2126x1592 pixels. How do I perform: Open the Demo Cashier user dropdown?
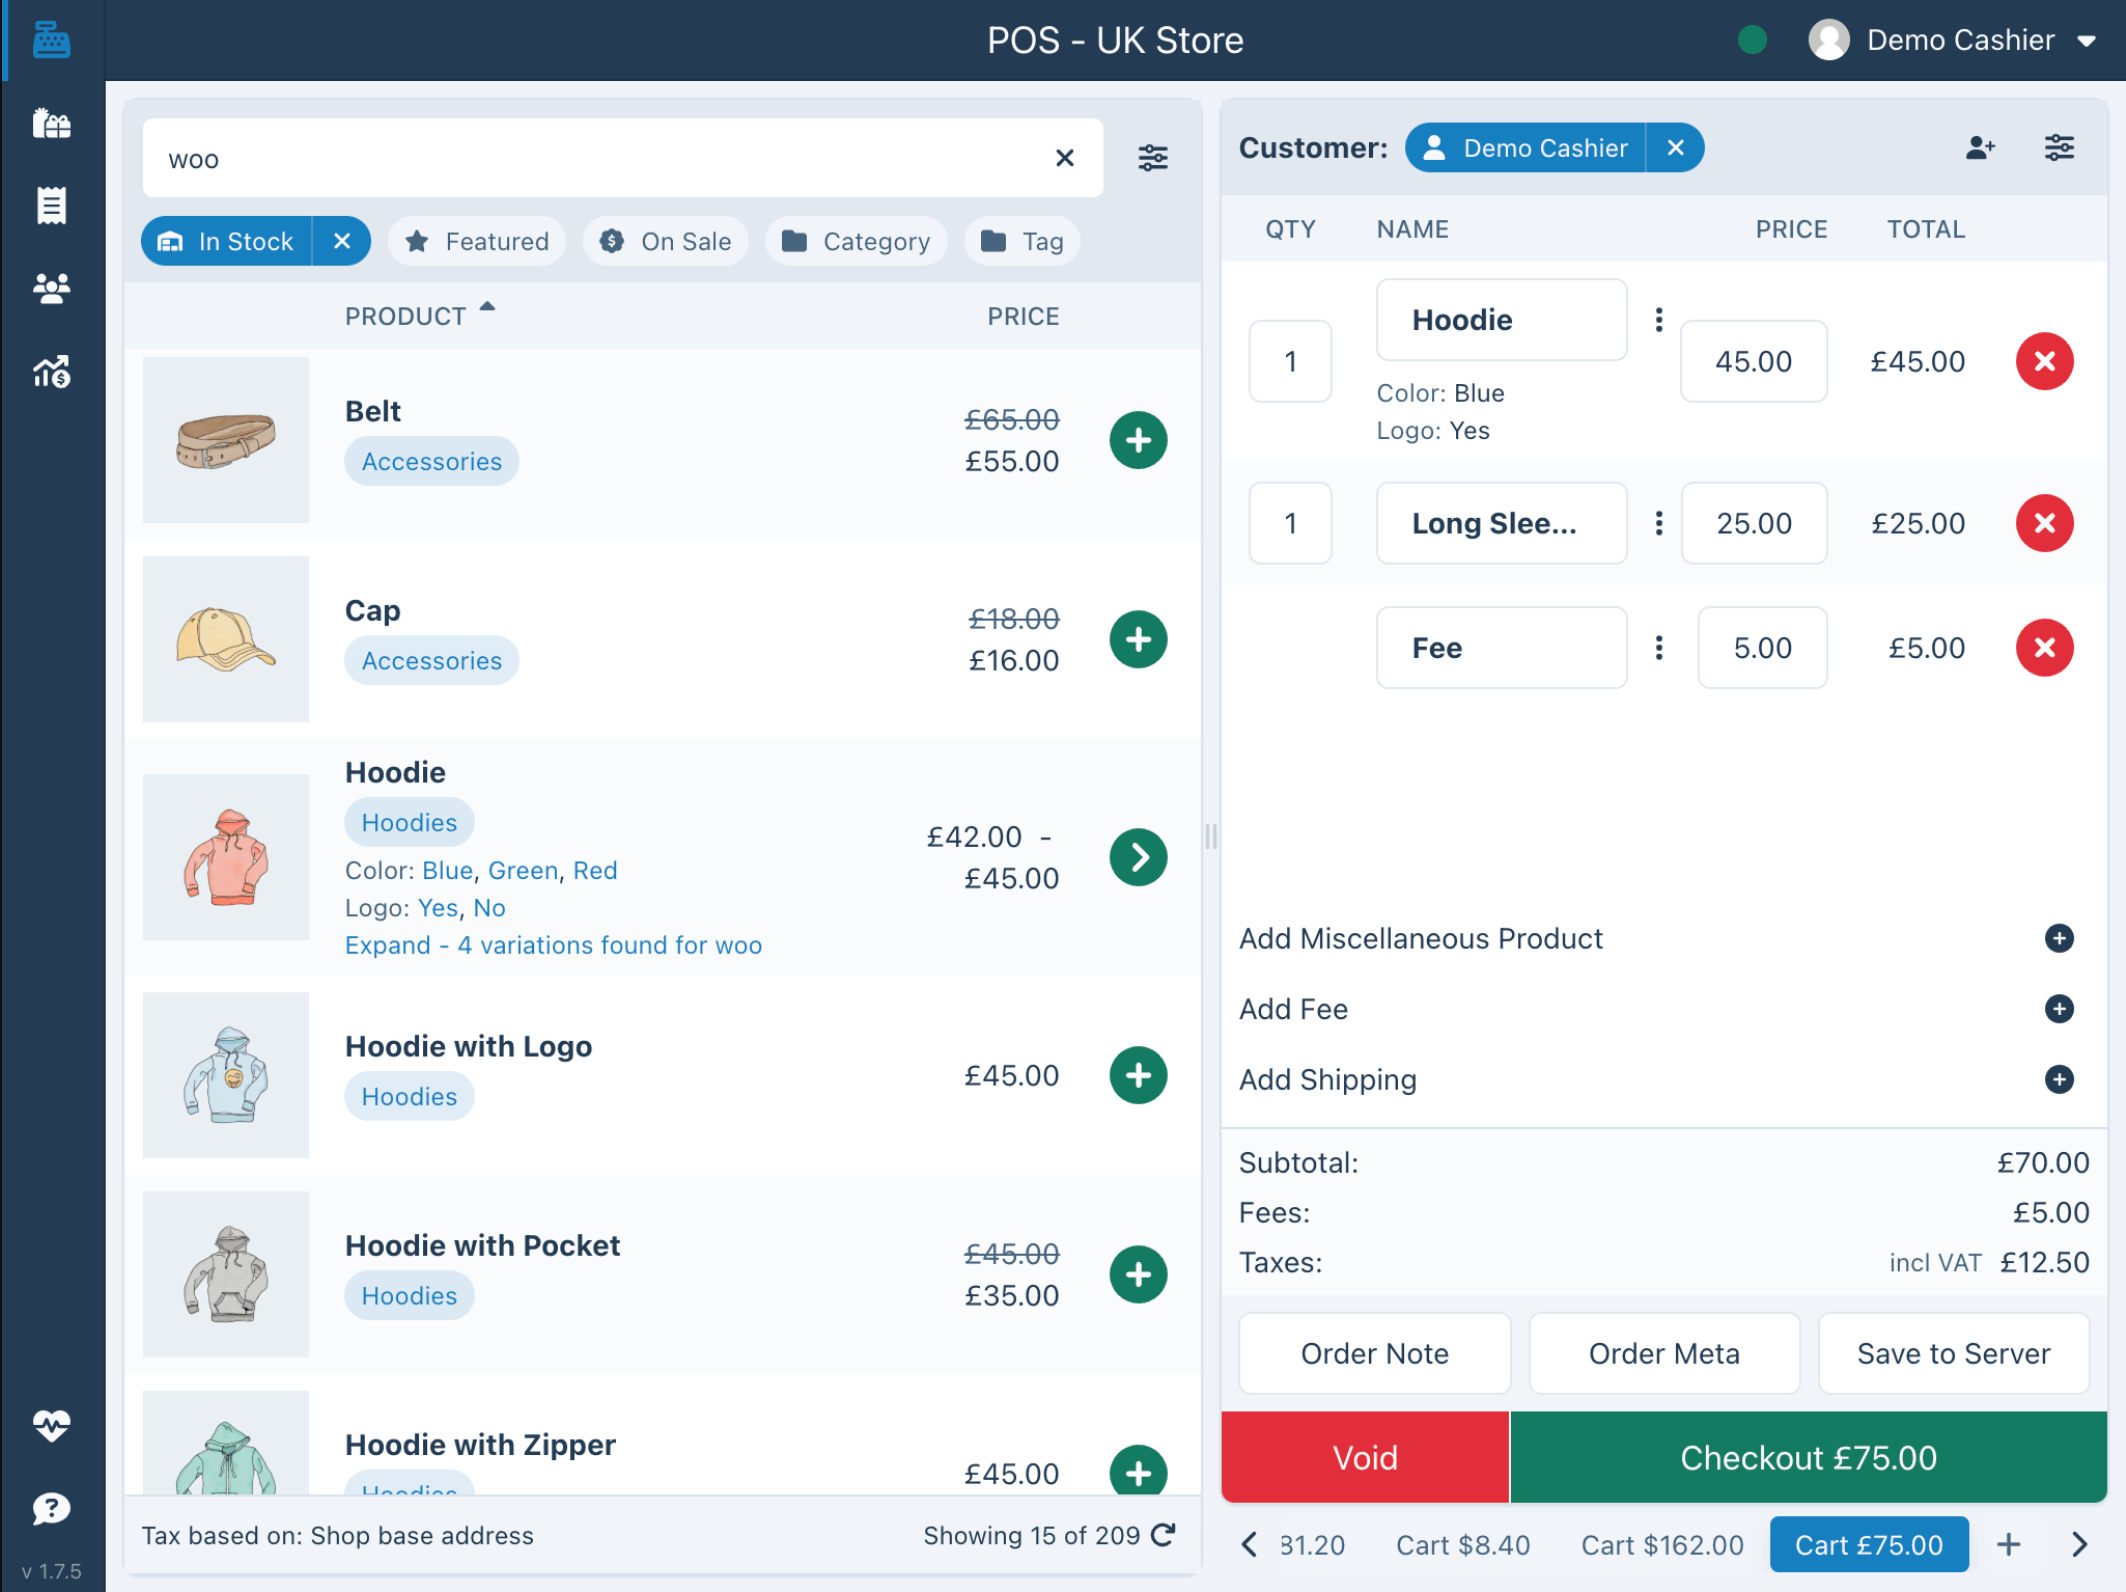click(x=1960, y=40)
